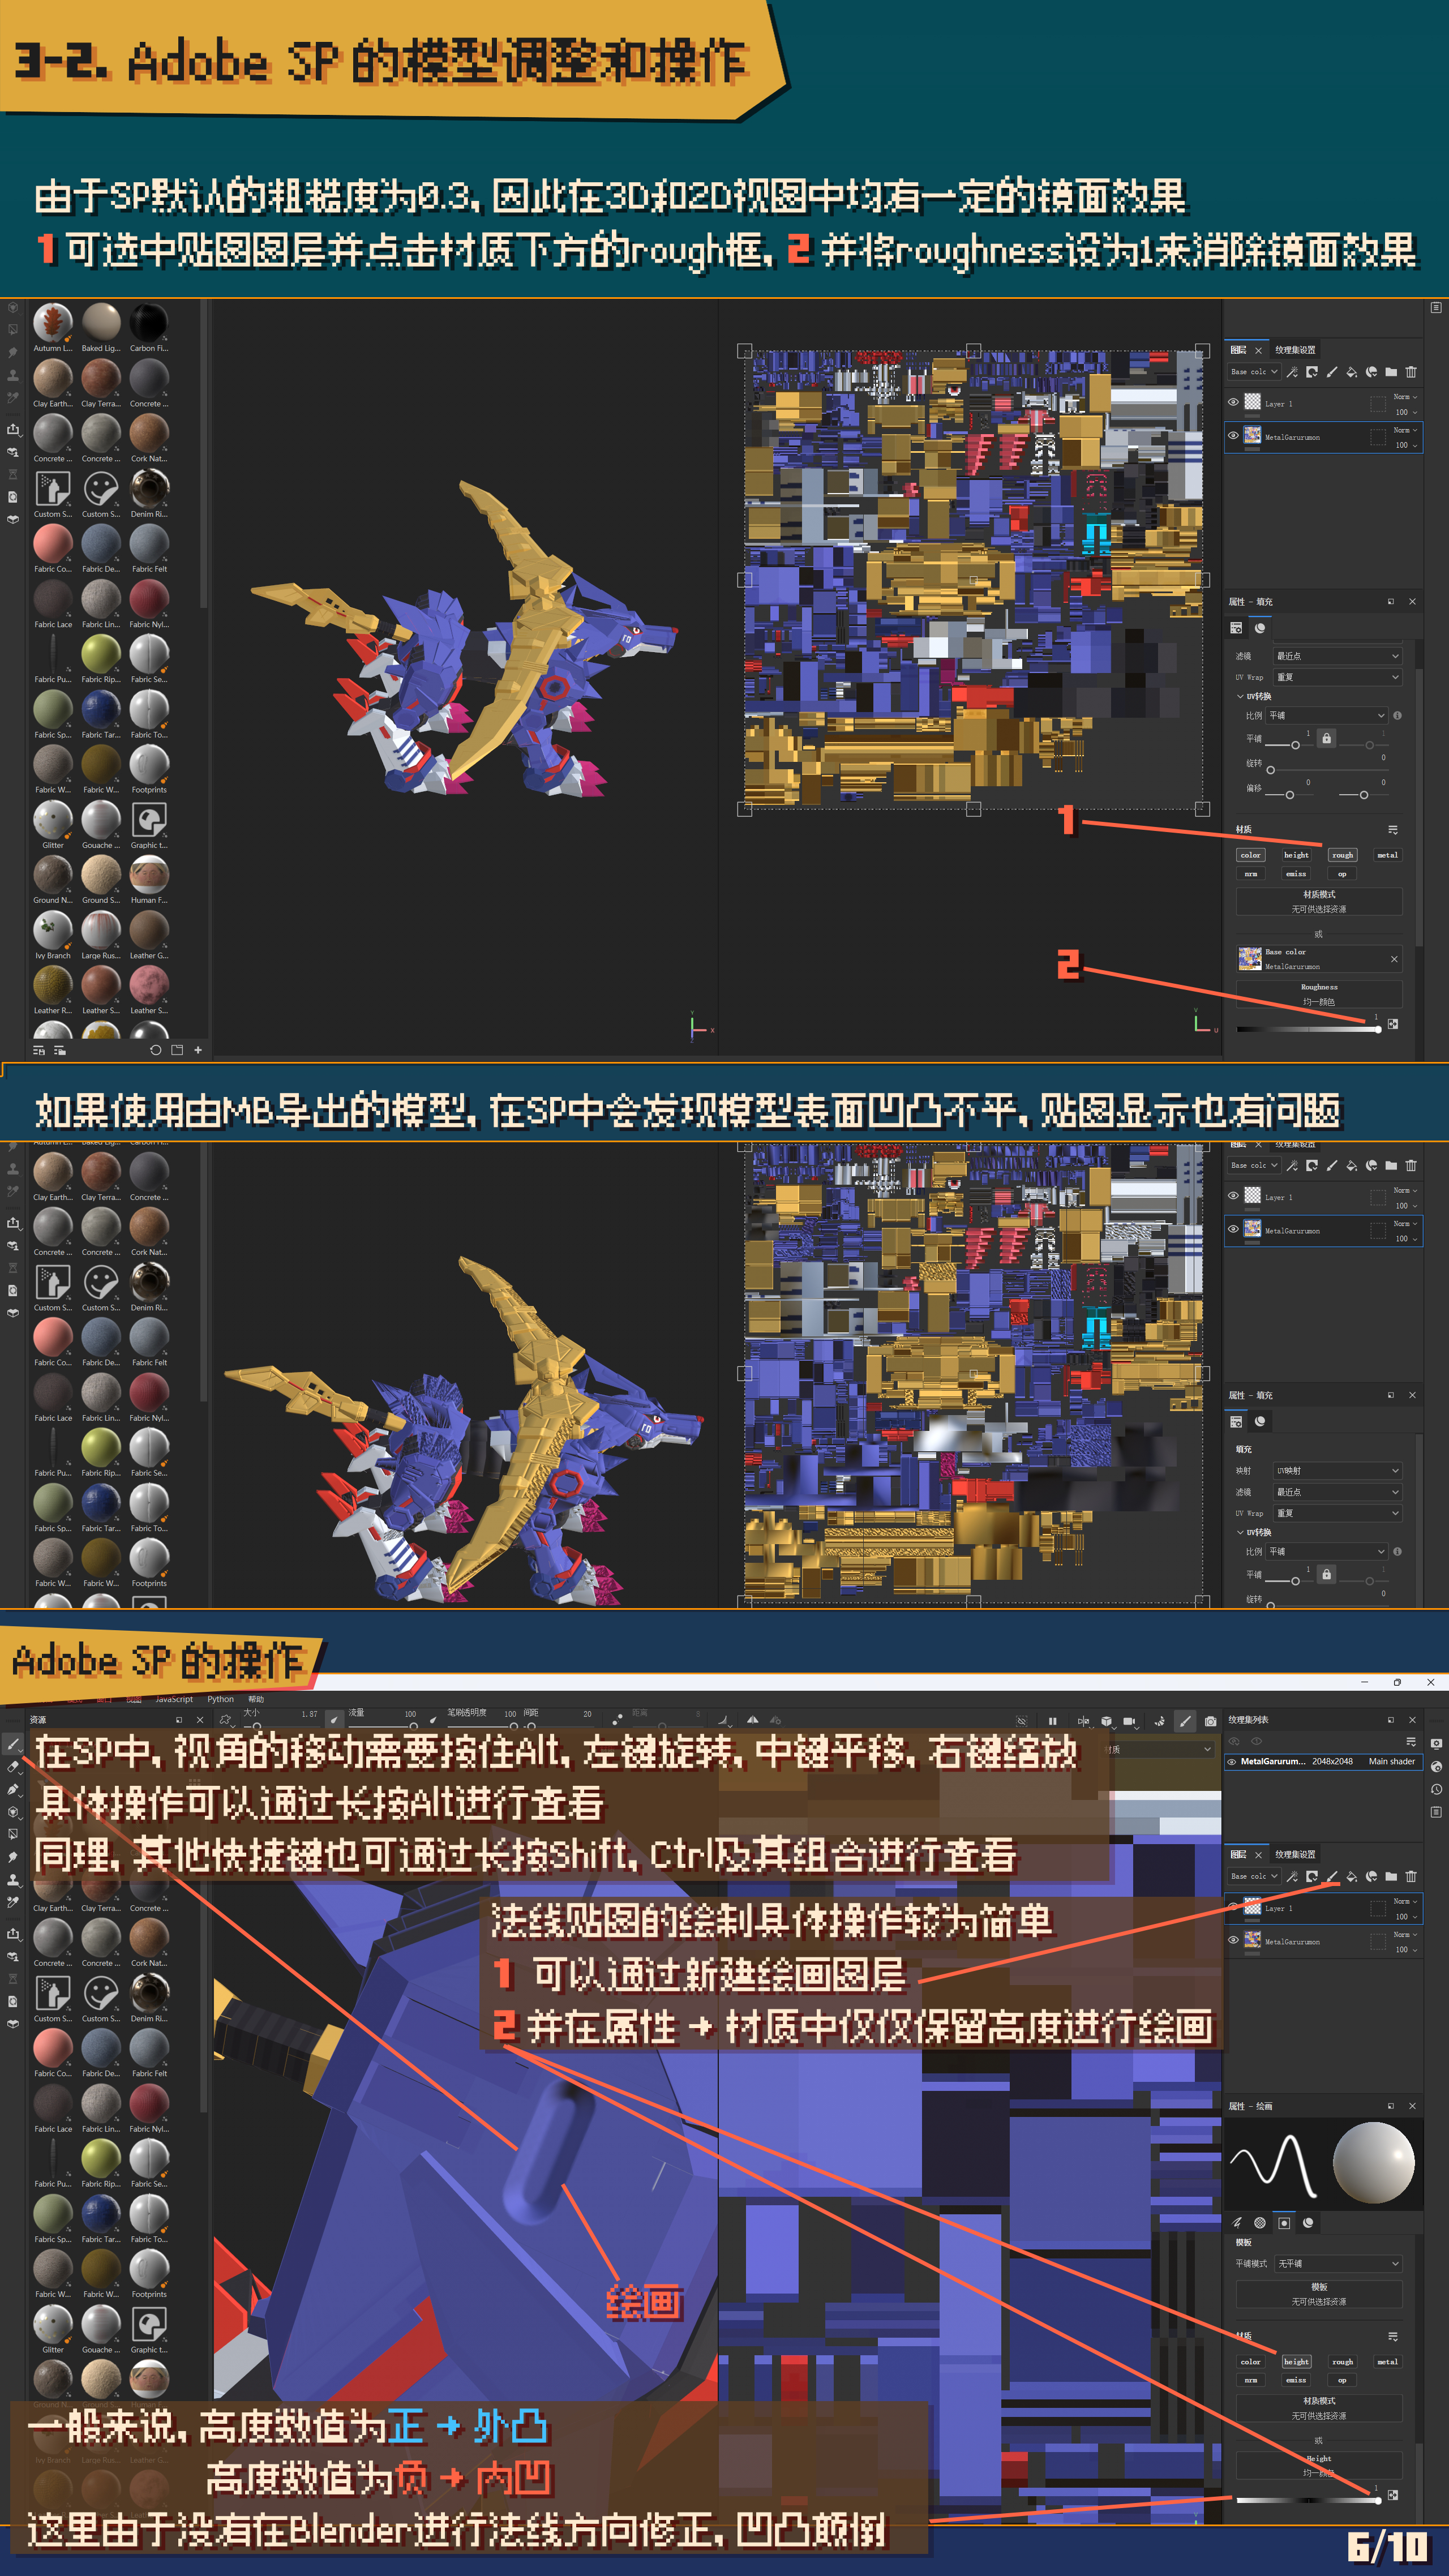Open Alpha tab icon in 属性-绘画 panel
Screen dimensions: 1449x2576
coord(1260,2223)
